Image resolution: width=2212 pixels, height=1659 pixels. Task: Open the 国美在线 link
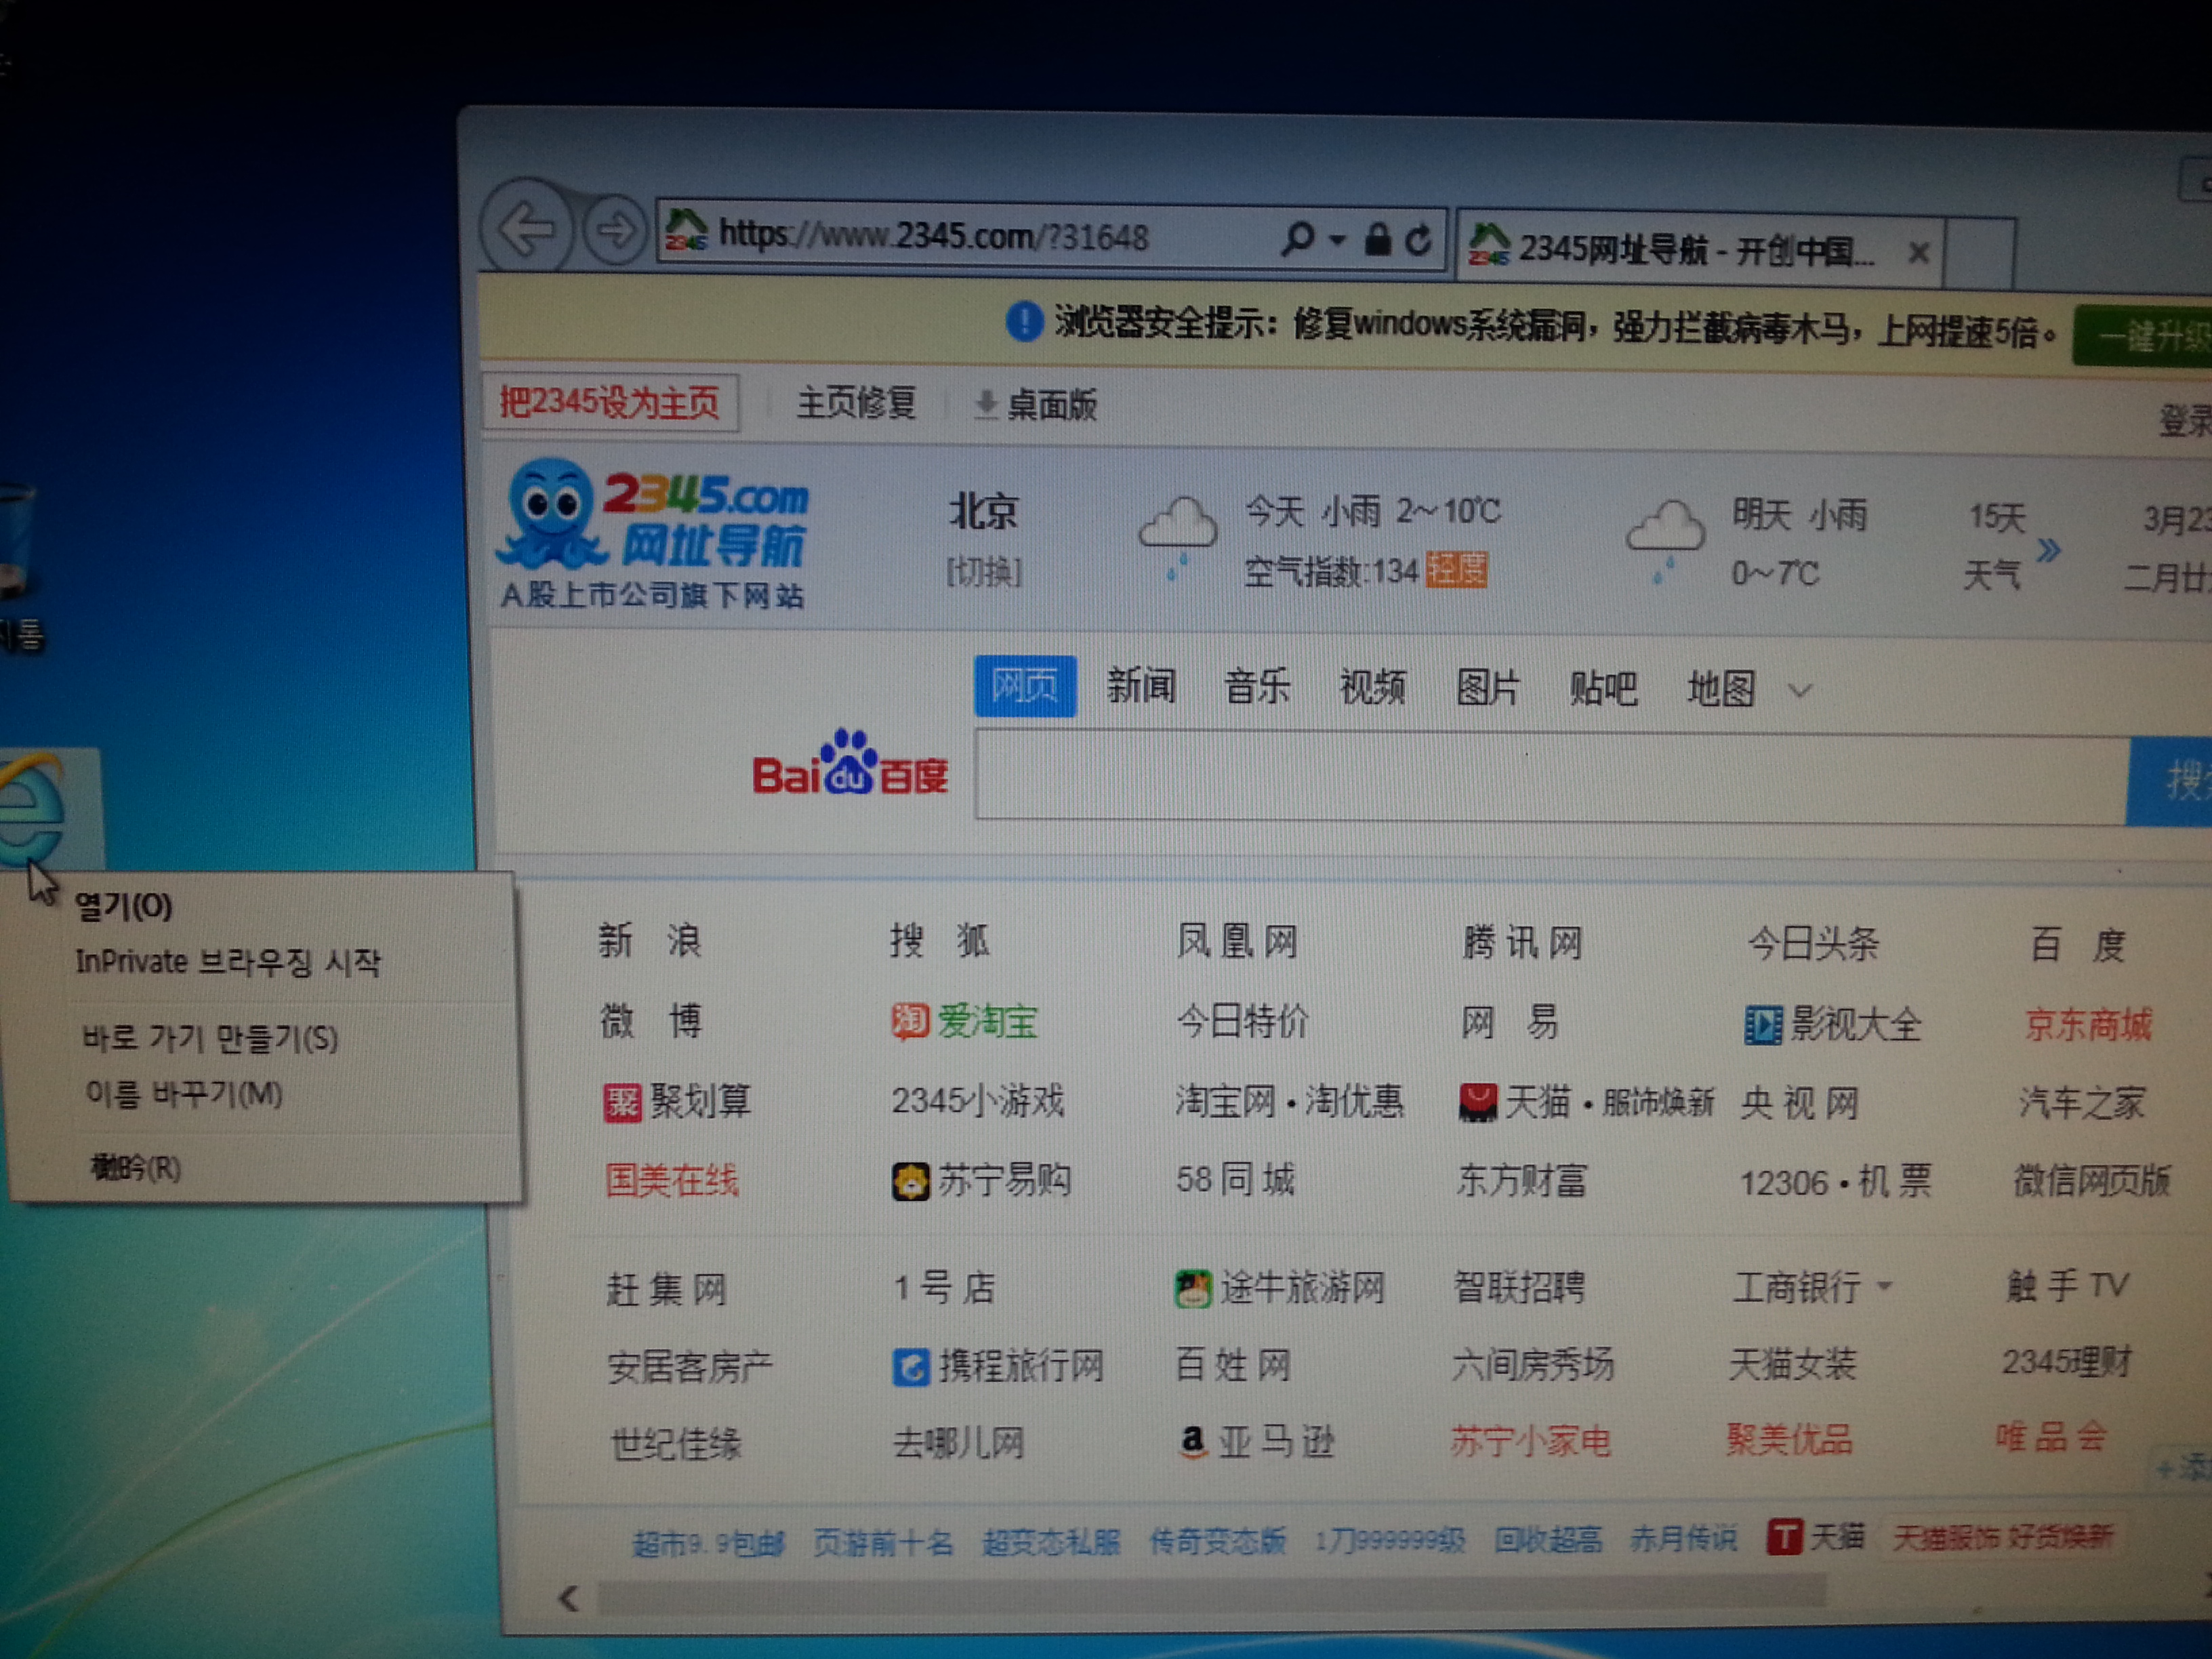coord(671,1181)
